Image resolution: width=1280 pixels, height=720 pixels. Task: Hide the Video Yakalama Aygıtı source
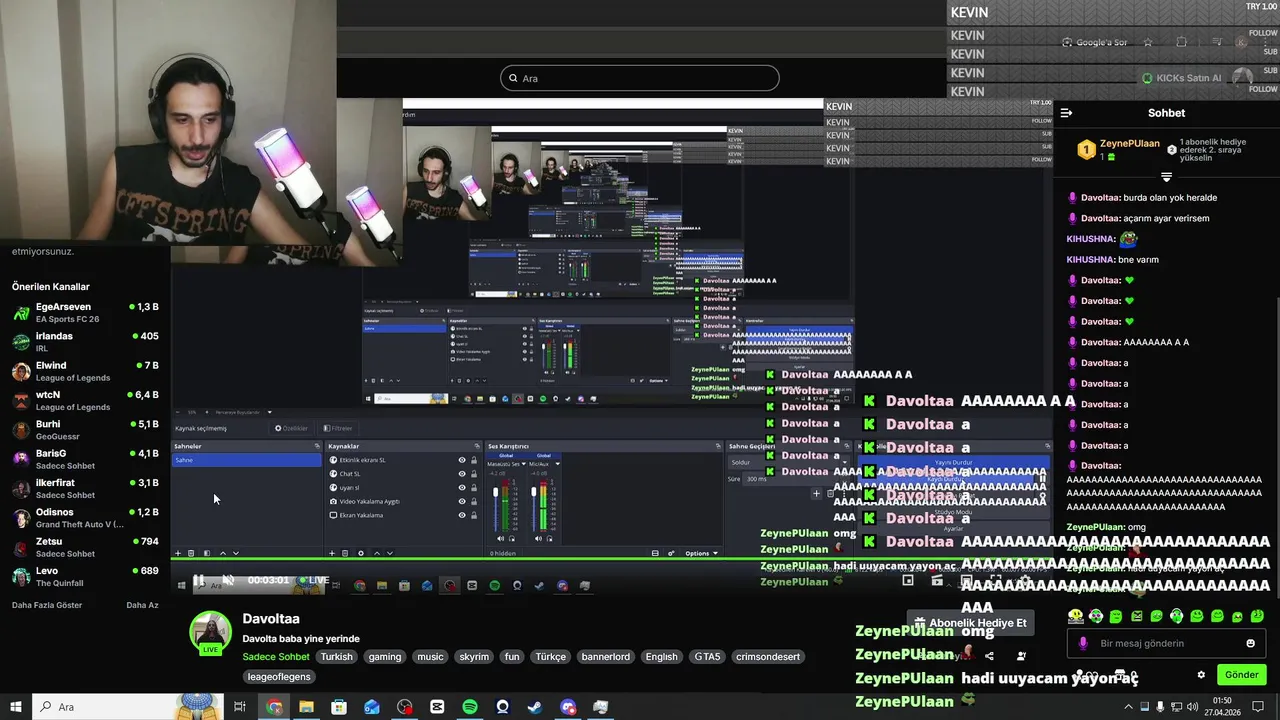[x=462, y=501]
